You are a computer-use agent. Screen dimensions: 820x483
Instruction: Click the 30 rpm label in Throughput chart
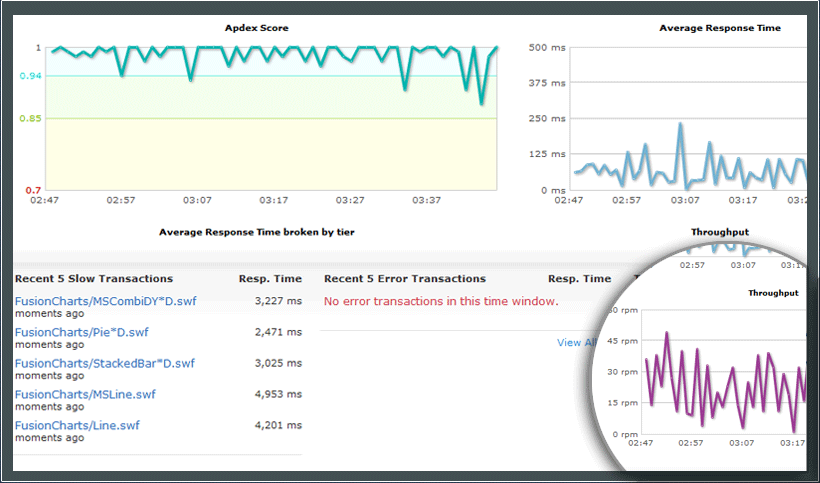[624, 372]
